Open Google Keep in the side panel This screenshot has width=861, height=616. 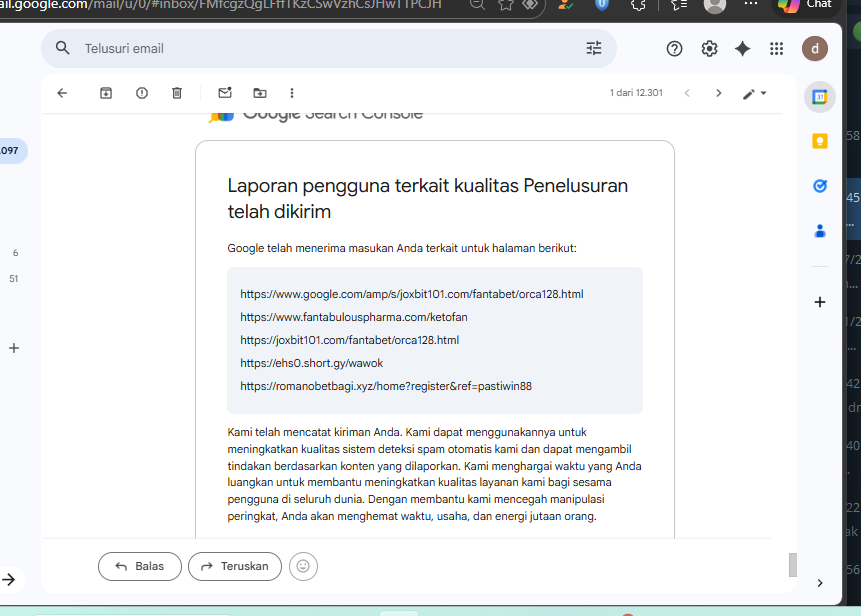point(820,142)
